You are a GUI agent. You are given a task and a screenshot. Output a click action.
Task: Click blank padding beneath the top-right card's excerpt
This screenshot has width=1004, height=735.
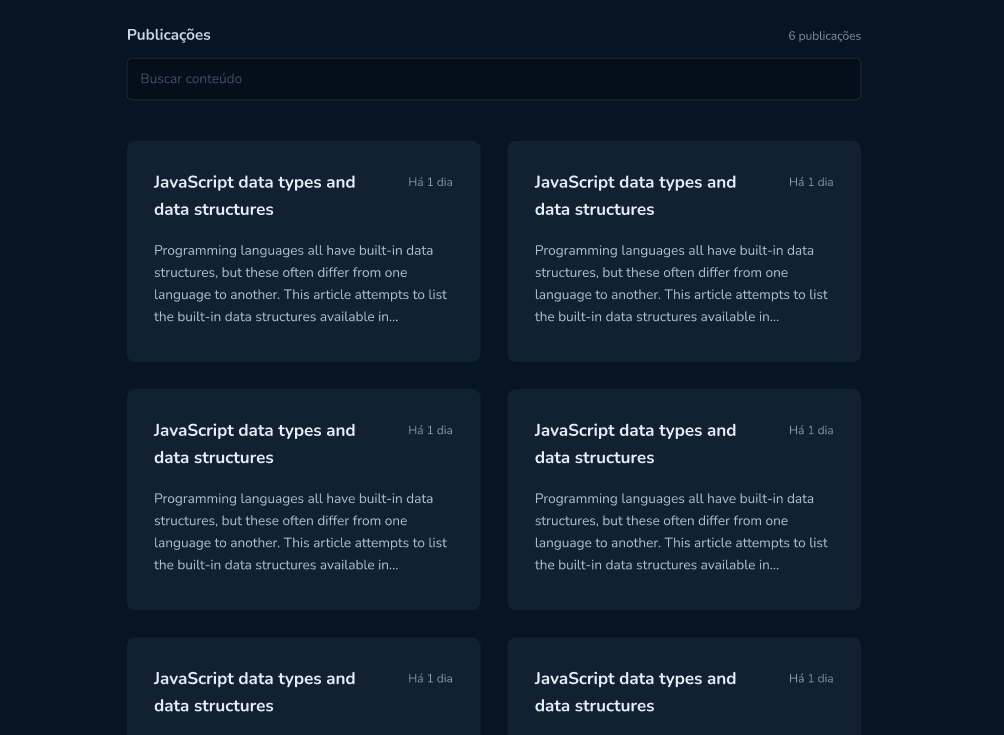[684, 344]
